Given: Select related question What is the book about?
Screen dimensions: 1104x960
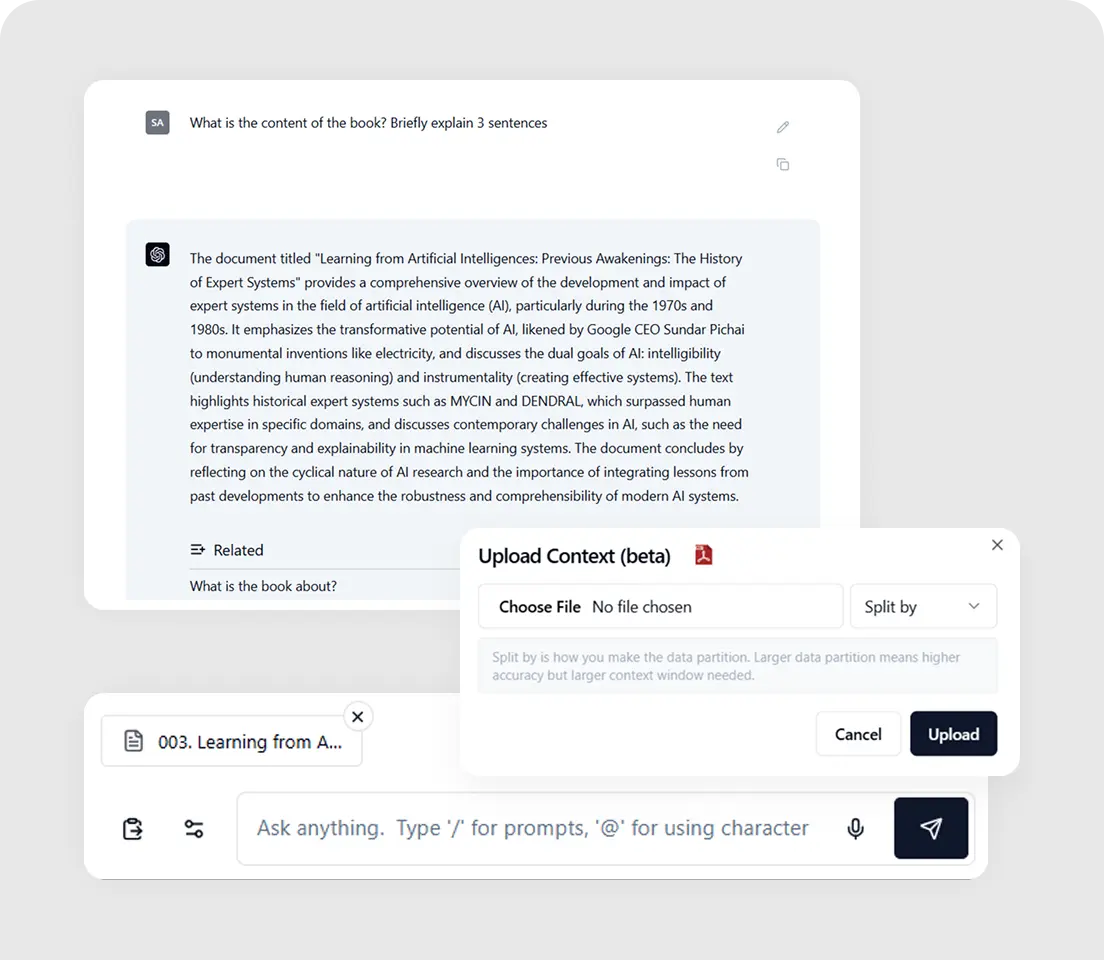Looking at the screenshot, I should coord(263,586).
